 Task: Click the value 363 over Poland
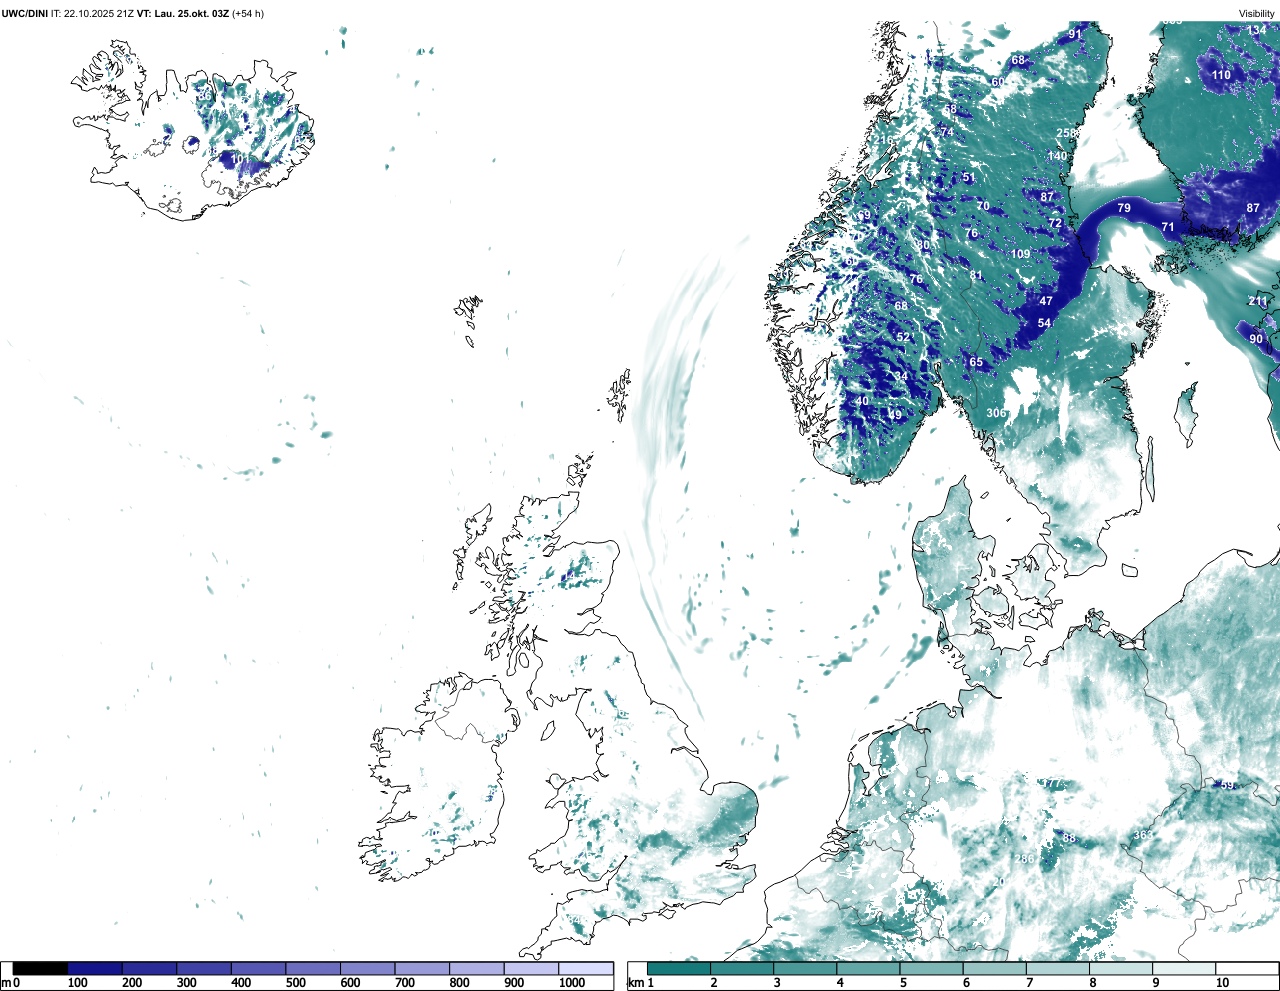point(1143,835)
